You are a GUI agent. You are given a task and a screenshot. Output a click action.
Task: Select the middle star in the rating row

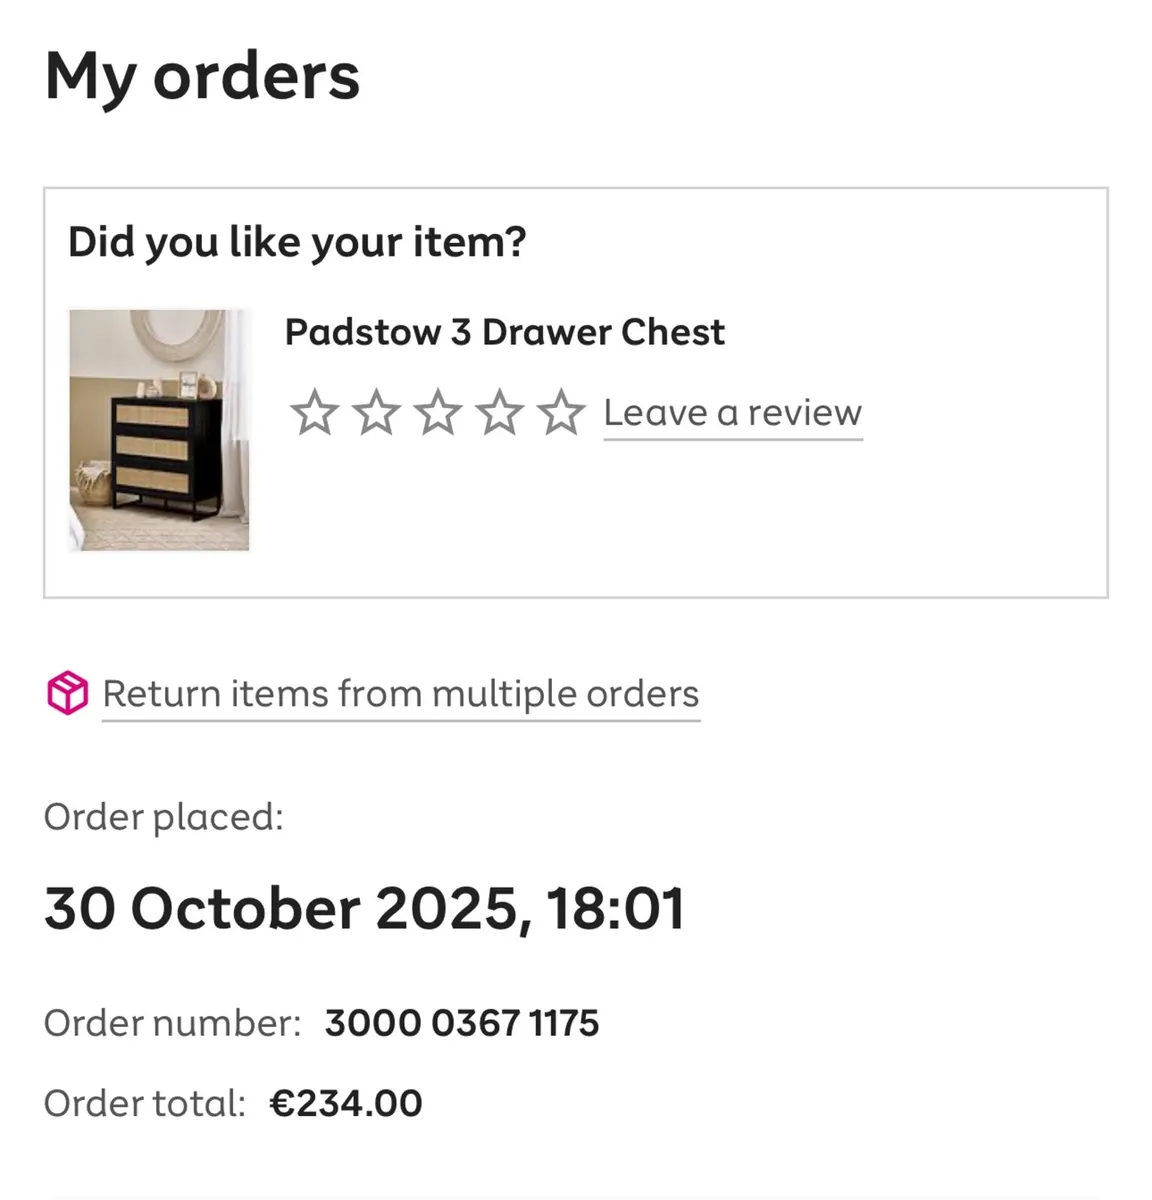click(x=438, y=411)
